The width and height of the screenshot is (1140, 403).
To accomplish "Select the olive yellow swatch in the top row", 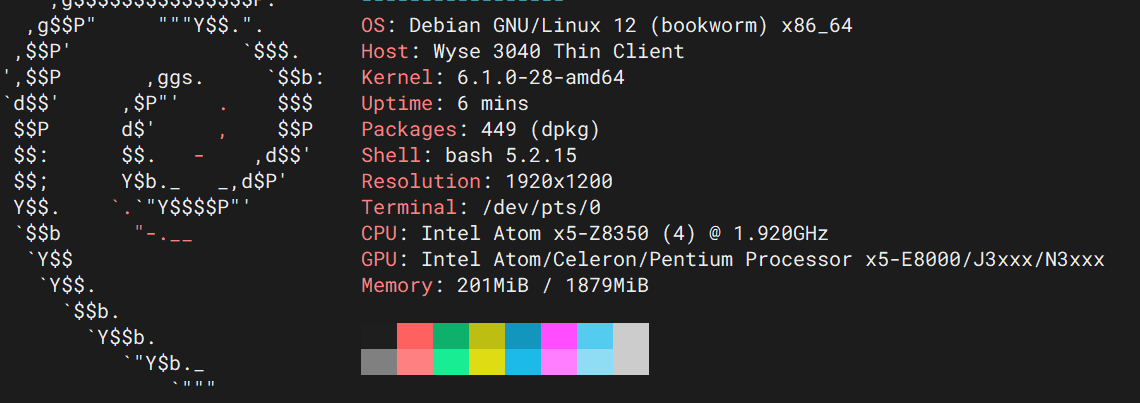I will (487, 335).
